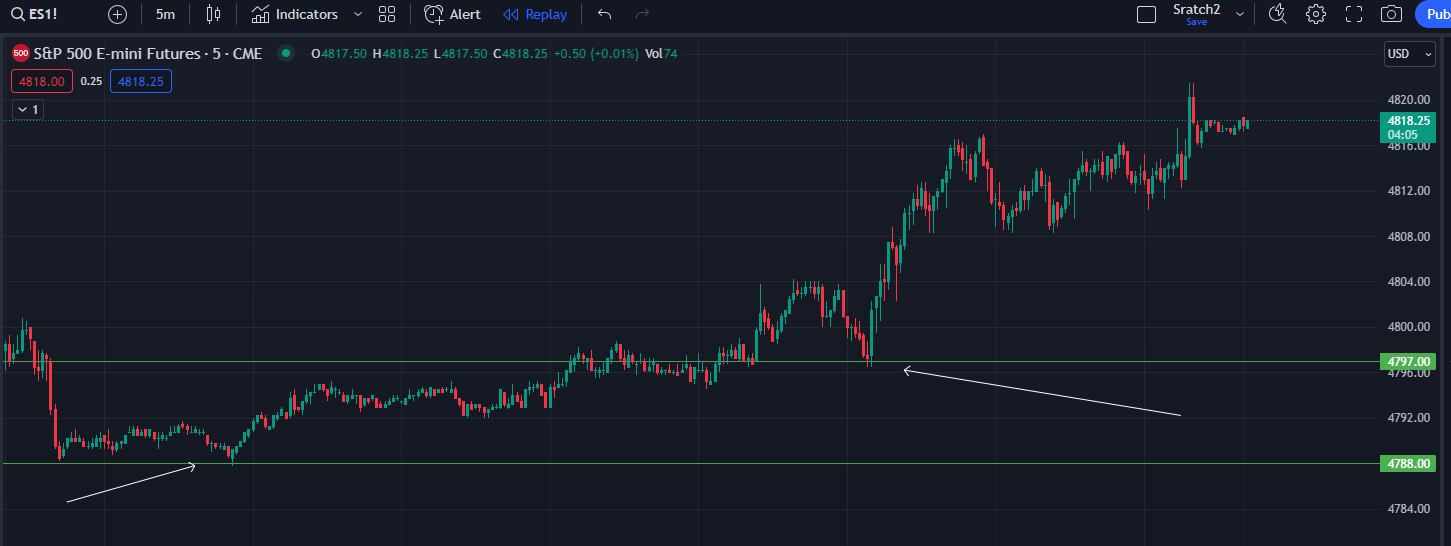
Task: Click the 4792.00 price axis label
Action: click(1408, 418)
